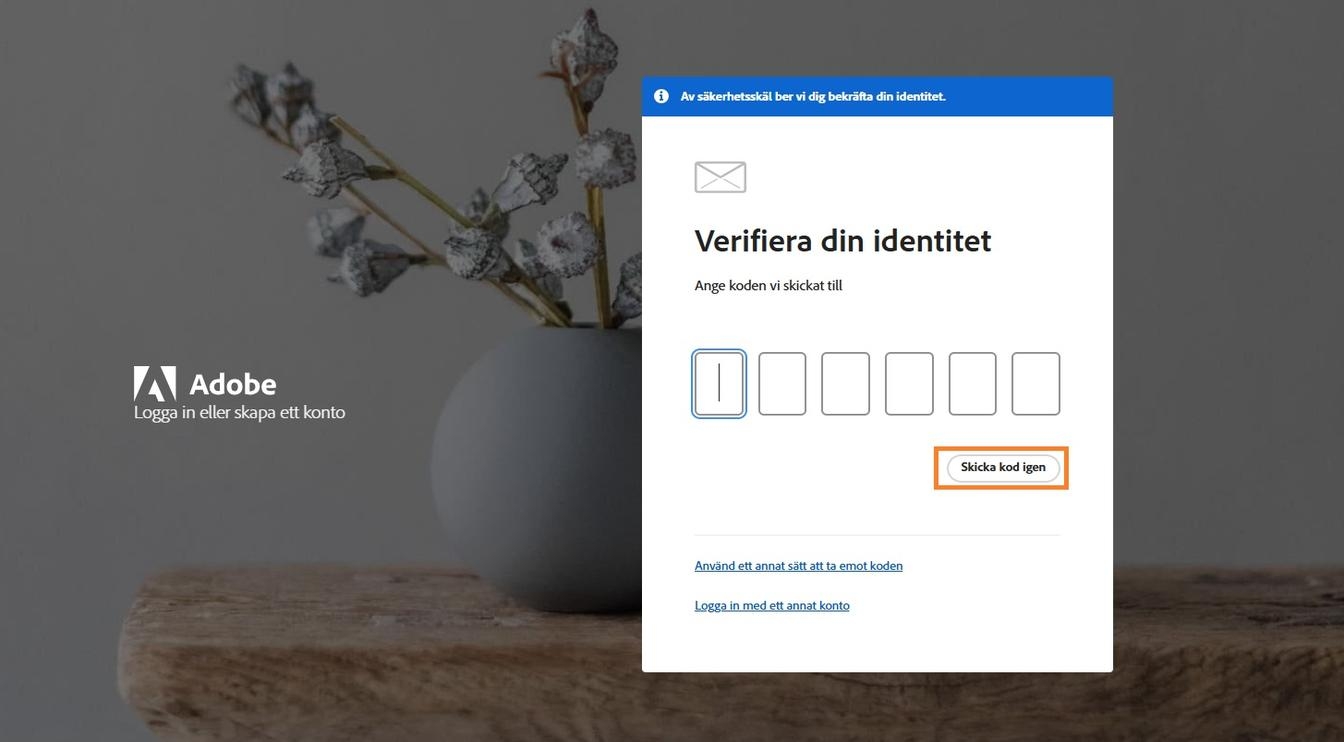Click the fifth verification code box

(972, 383)
